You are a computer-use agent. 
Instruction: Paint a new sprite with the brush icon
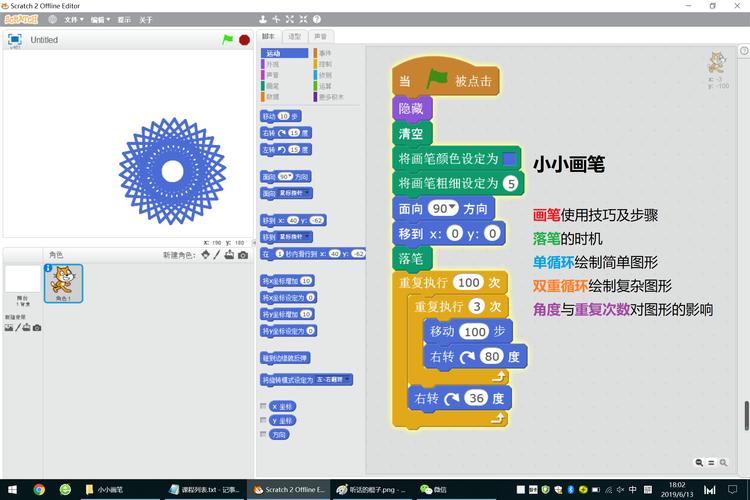[x=217, y=255]
